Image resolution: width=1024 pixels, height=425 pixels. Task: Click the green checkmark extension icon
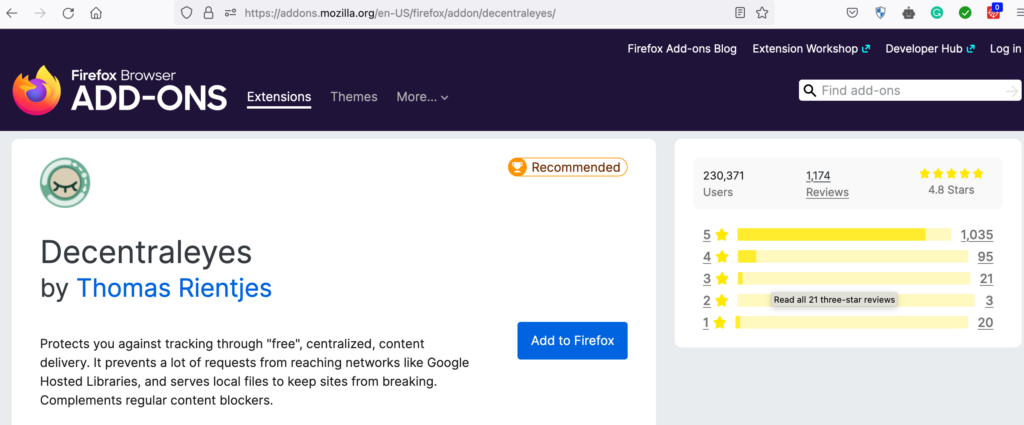tap(965, 12)
